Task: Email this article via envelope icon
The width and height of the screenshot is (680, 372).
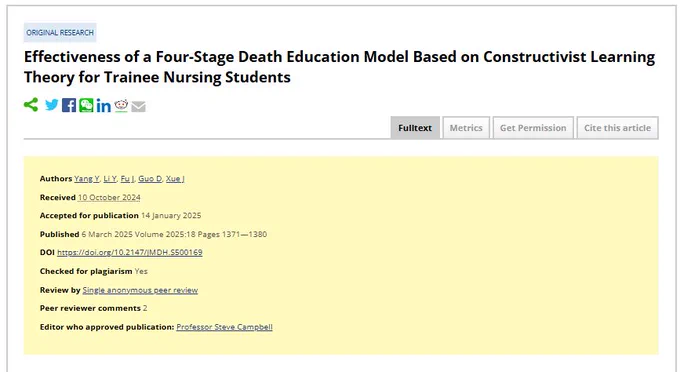Action: pos(138,106)
